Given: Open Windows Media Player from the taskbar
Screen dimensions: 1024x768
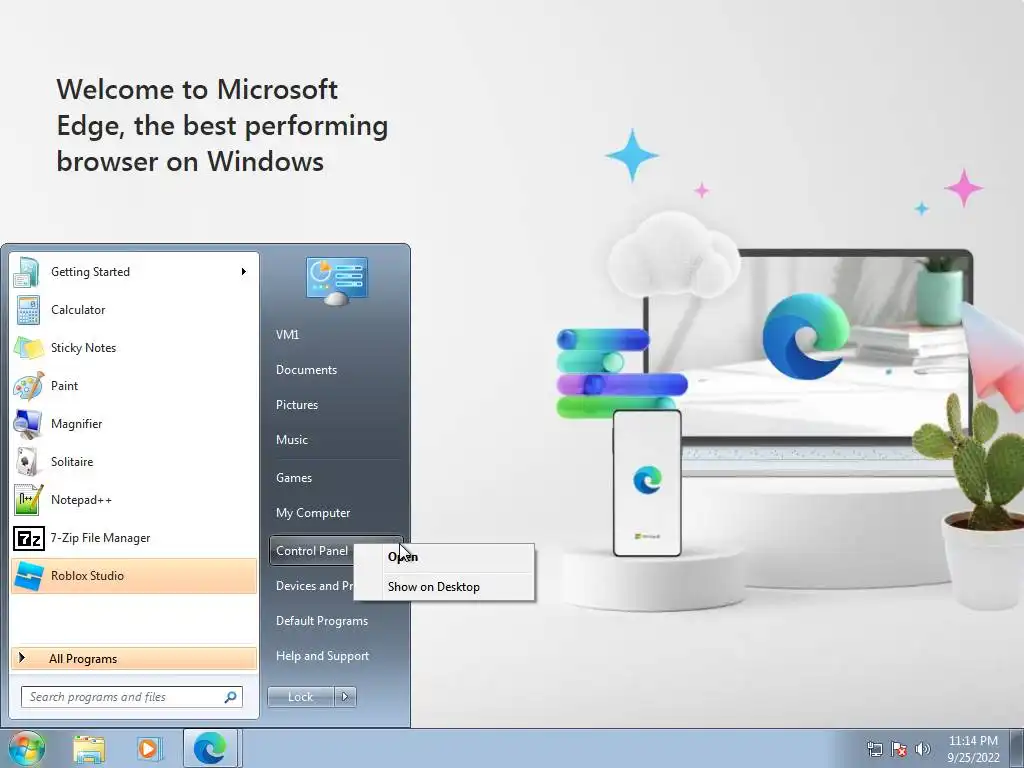Looking at the screenshot, I should [149, 749].
